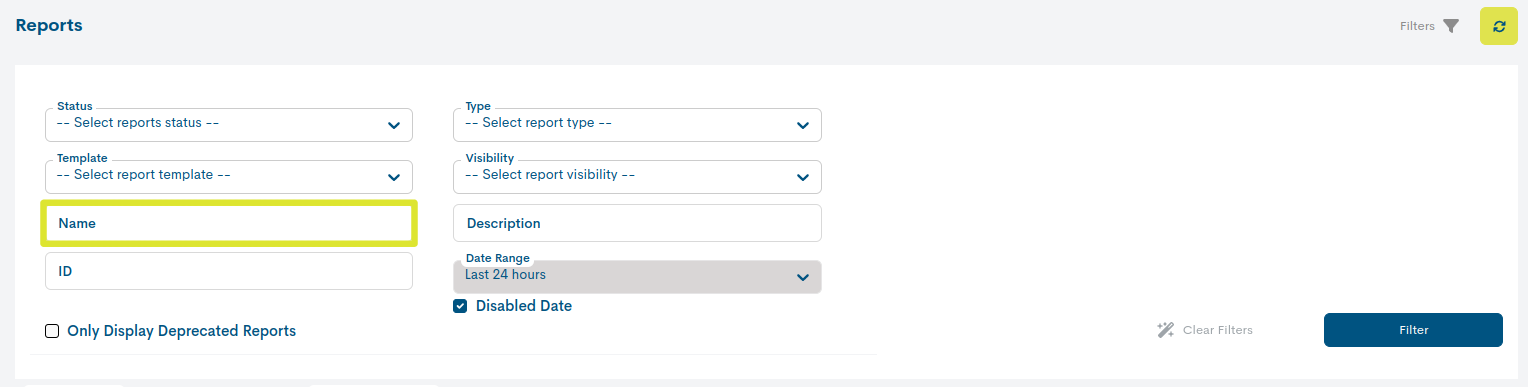
Task: Click the Clear Filters magic wand icon
Action: coord(1165,330)
